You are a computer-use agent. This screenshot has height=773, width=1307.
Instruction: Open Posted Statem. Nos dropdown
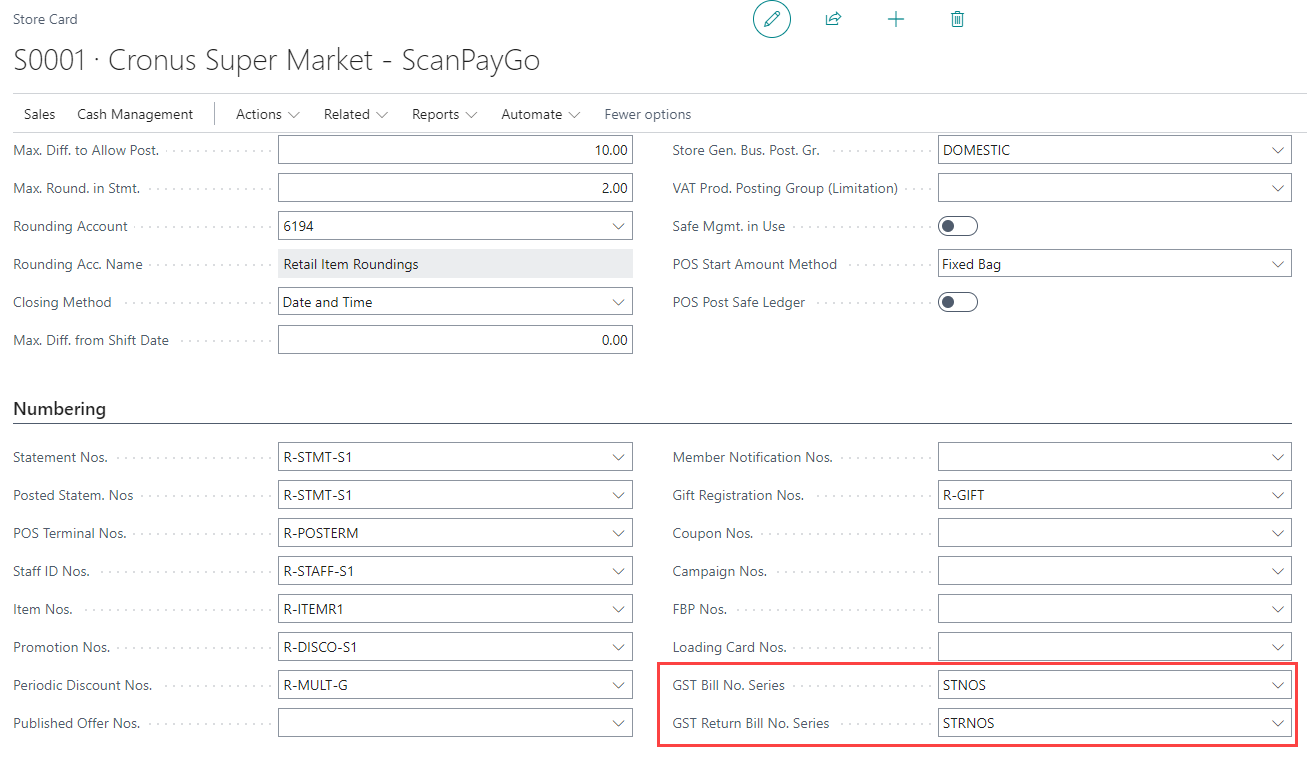(x=618, y=495)
